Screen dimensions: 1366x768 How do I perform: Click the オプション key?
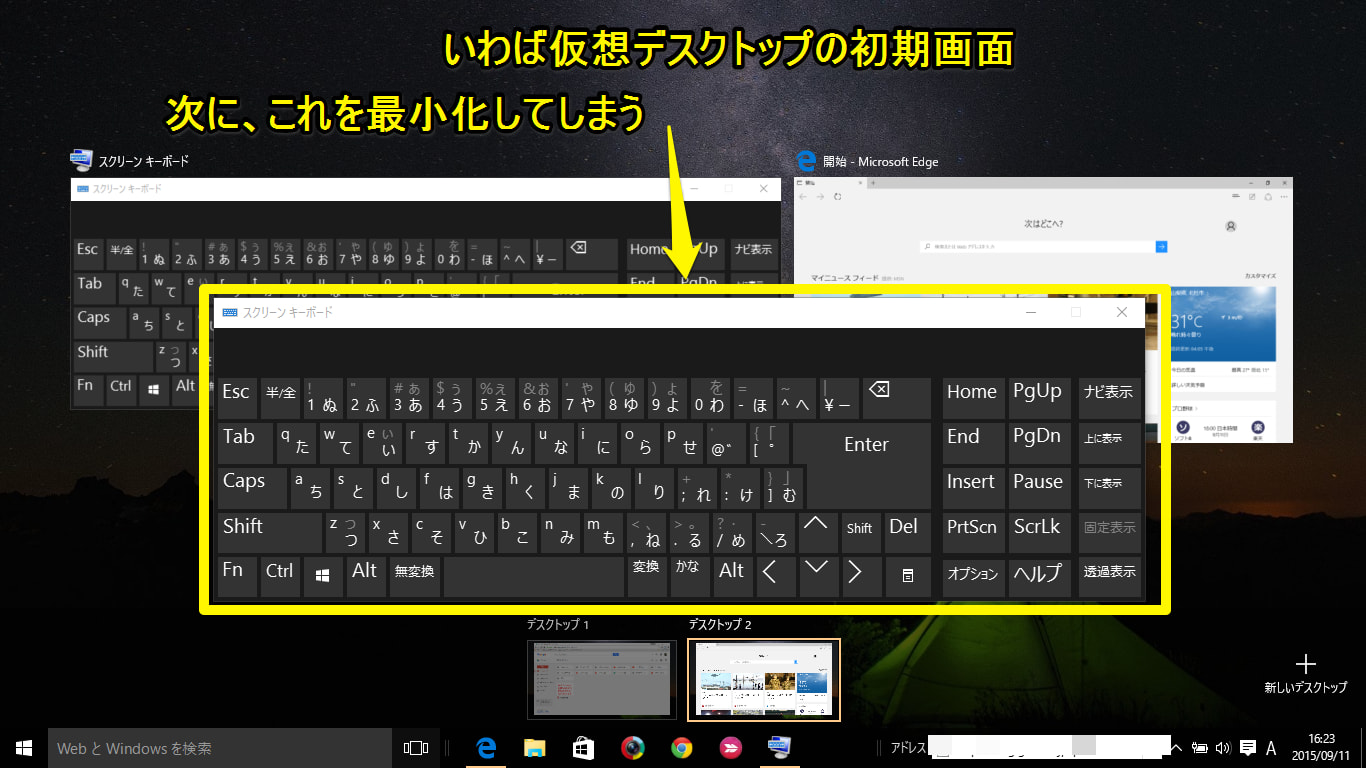pos(973,575)
